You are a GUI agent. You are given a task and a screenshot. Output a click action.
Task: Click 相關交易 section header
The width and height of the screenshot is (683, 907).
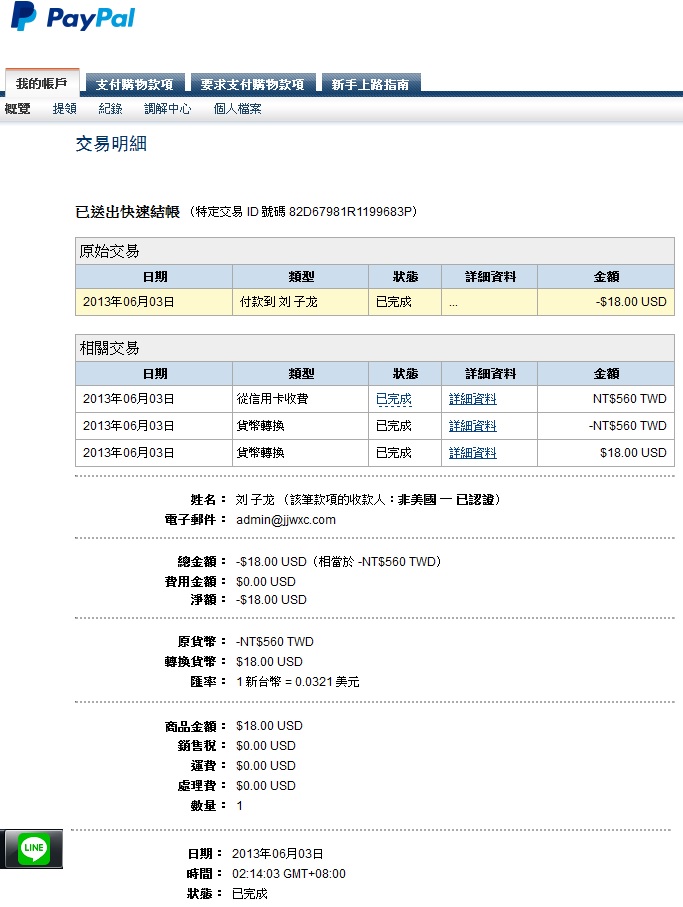[375, 348]
